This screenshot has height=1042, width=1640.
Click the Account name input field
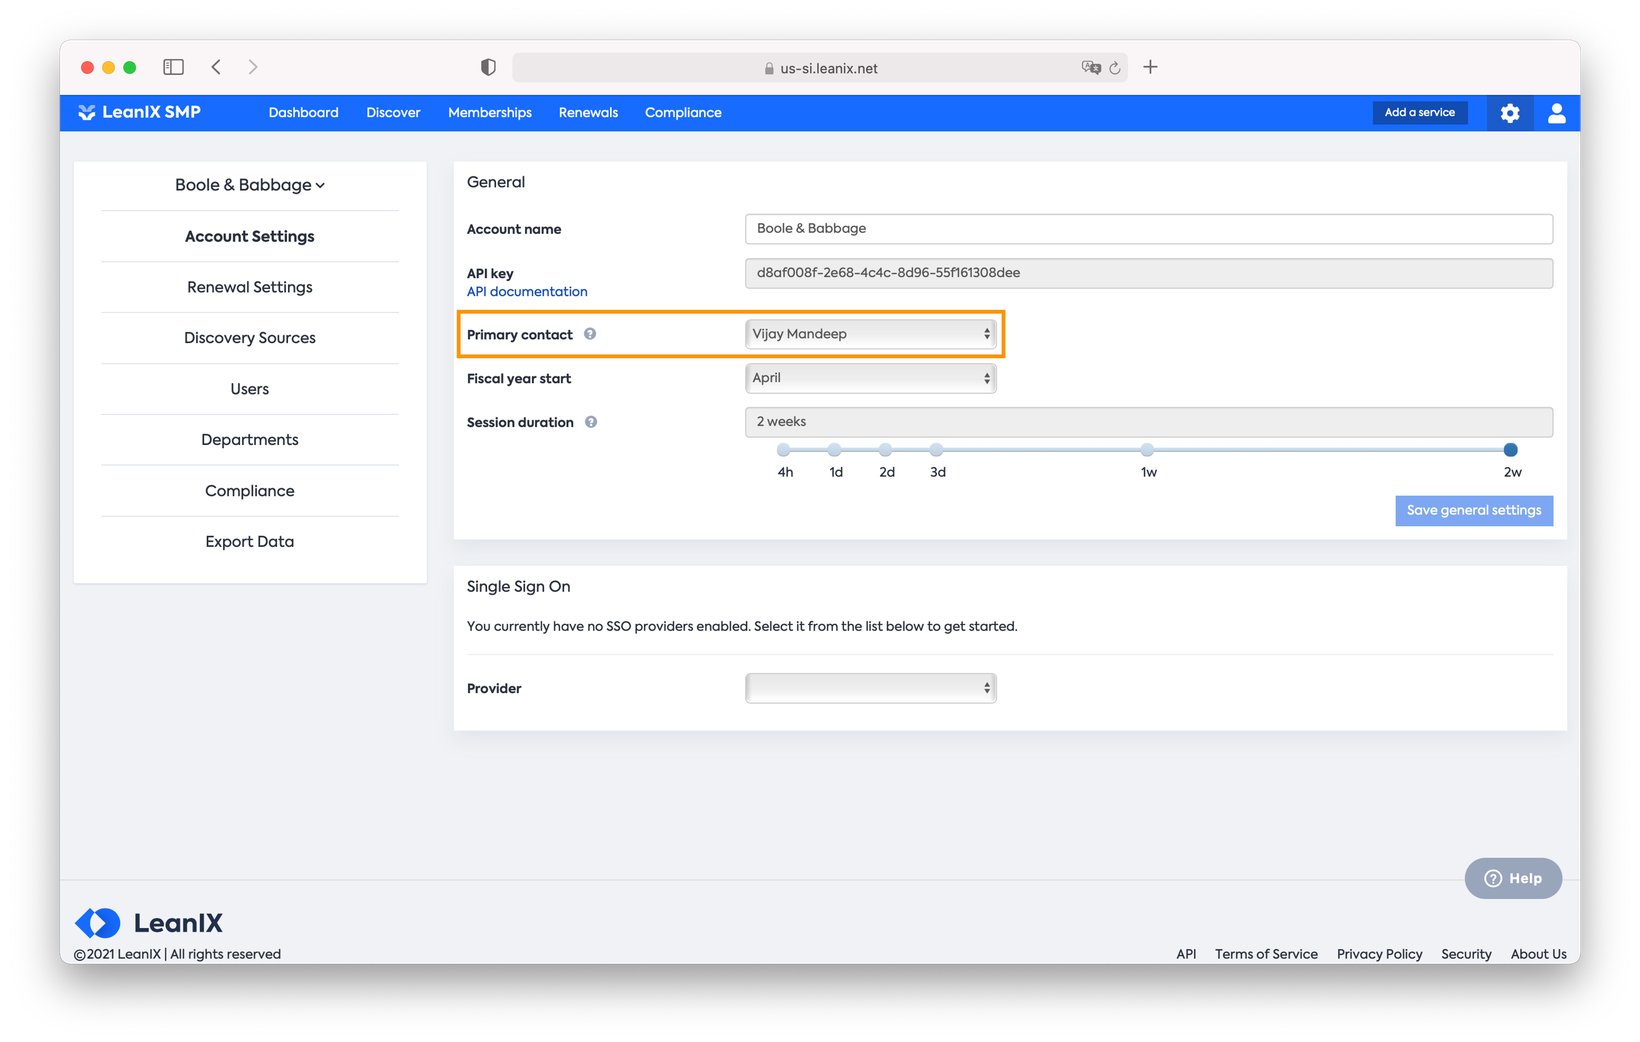click(x=1149, y=229)
